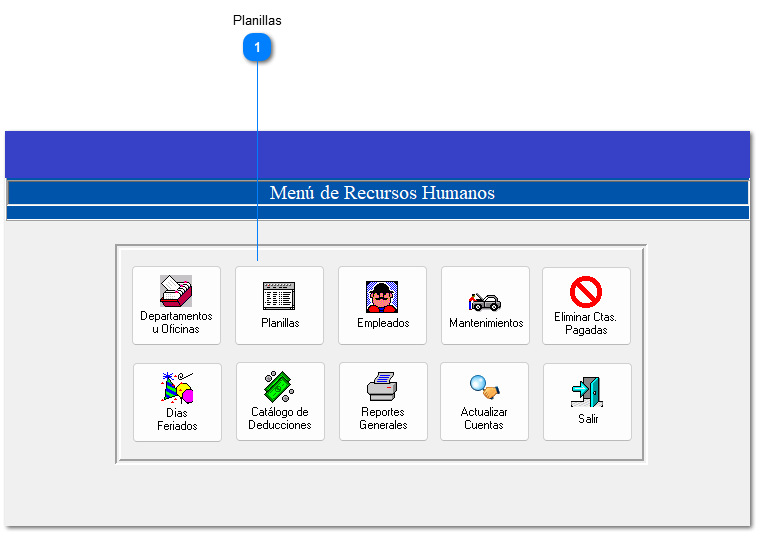Click the 'Dias Feriados' button label
Image resolution: width=759 pixels, height=535 pixels.
coord(177,419)
